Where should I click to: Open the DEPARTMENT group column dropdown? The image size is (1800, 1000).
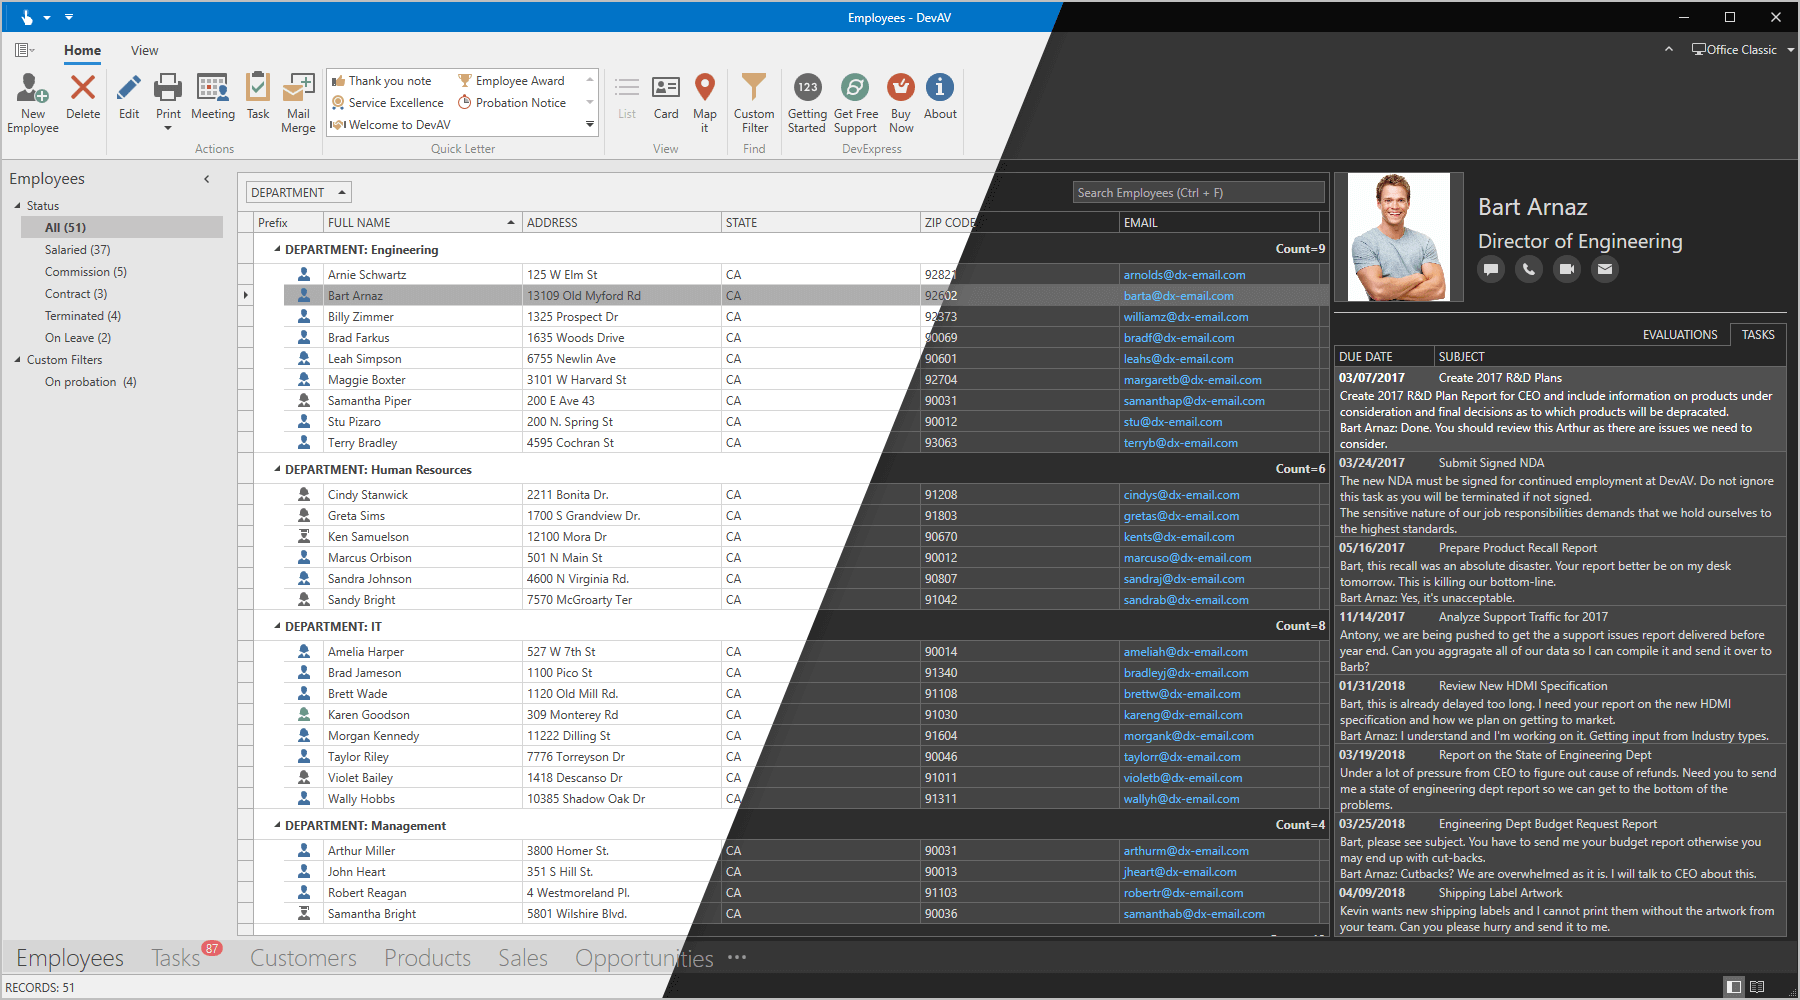tap(342, 192)
